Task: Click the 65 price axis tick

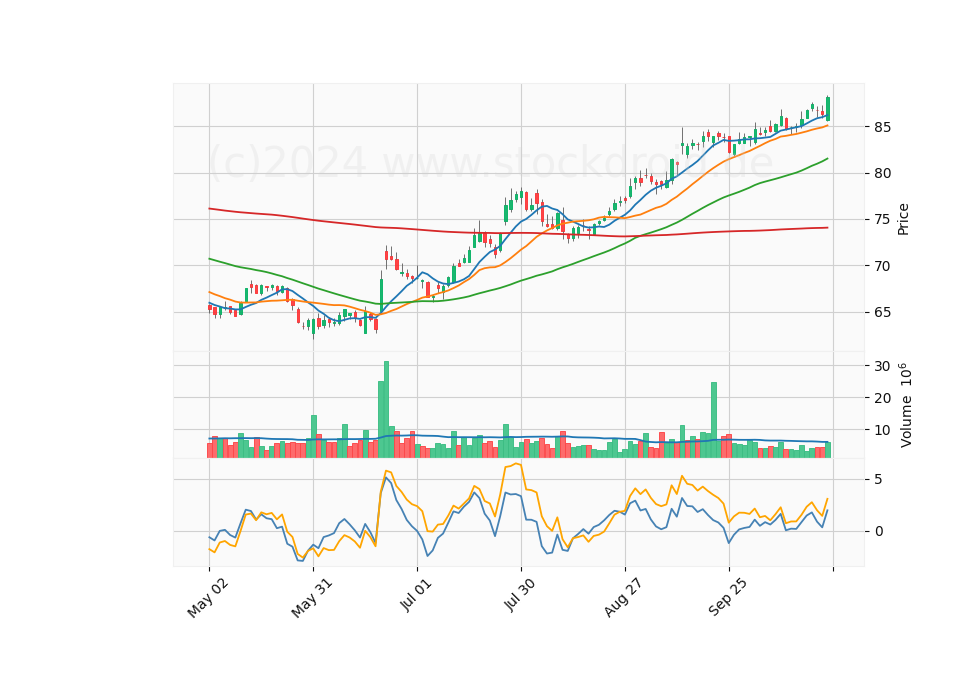Action: (x=882, y=312)
